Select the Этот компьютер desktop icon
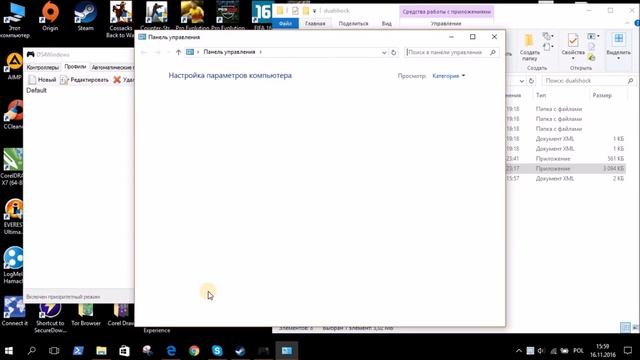The height and width of the screenshot is (360, 640). point(14,20)
